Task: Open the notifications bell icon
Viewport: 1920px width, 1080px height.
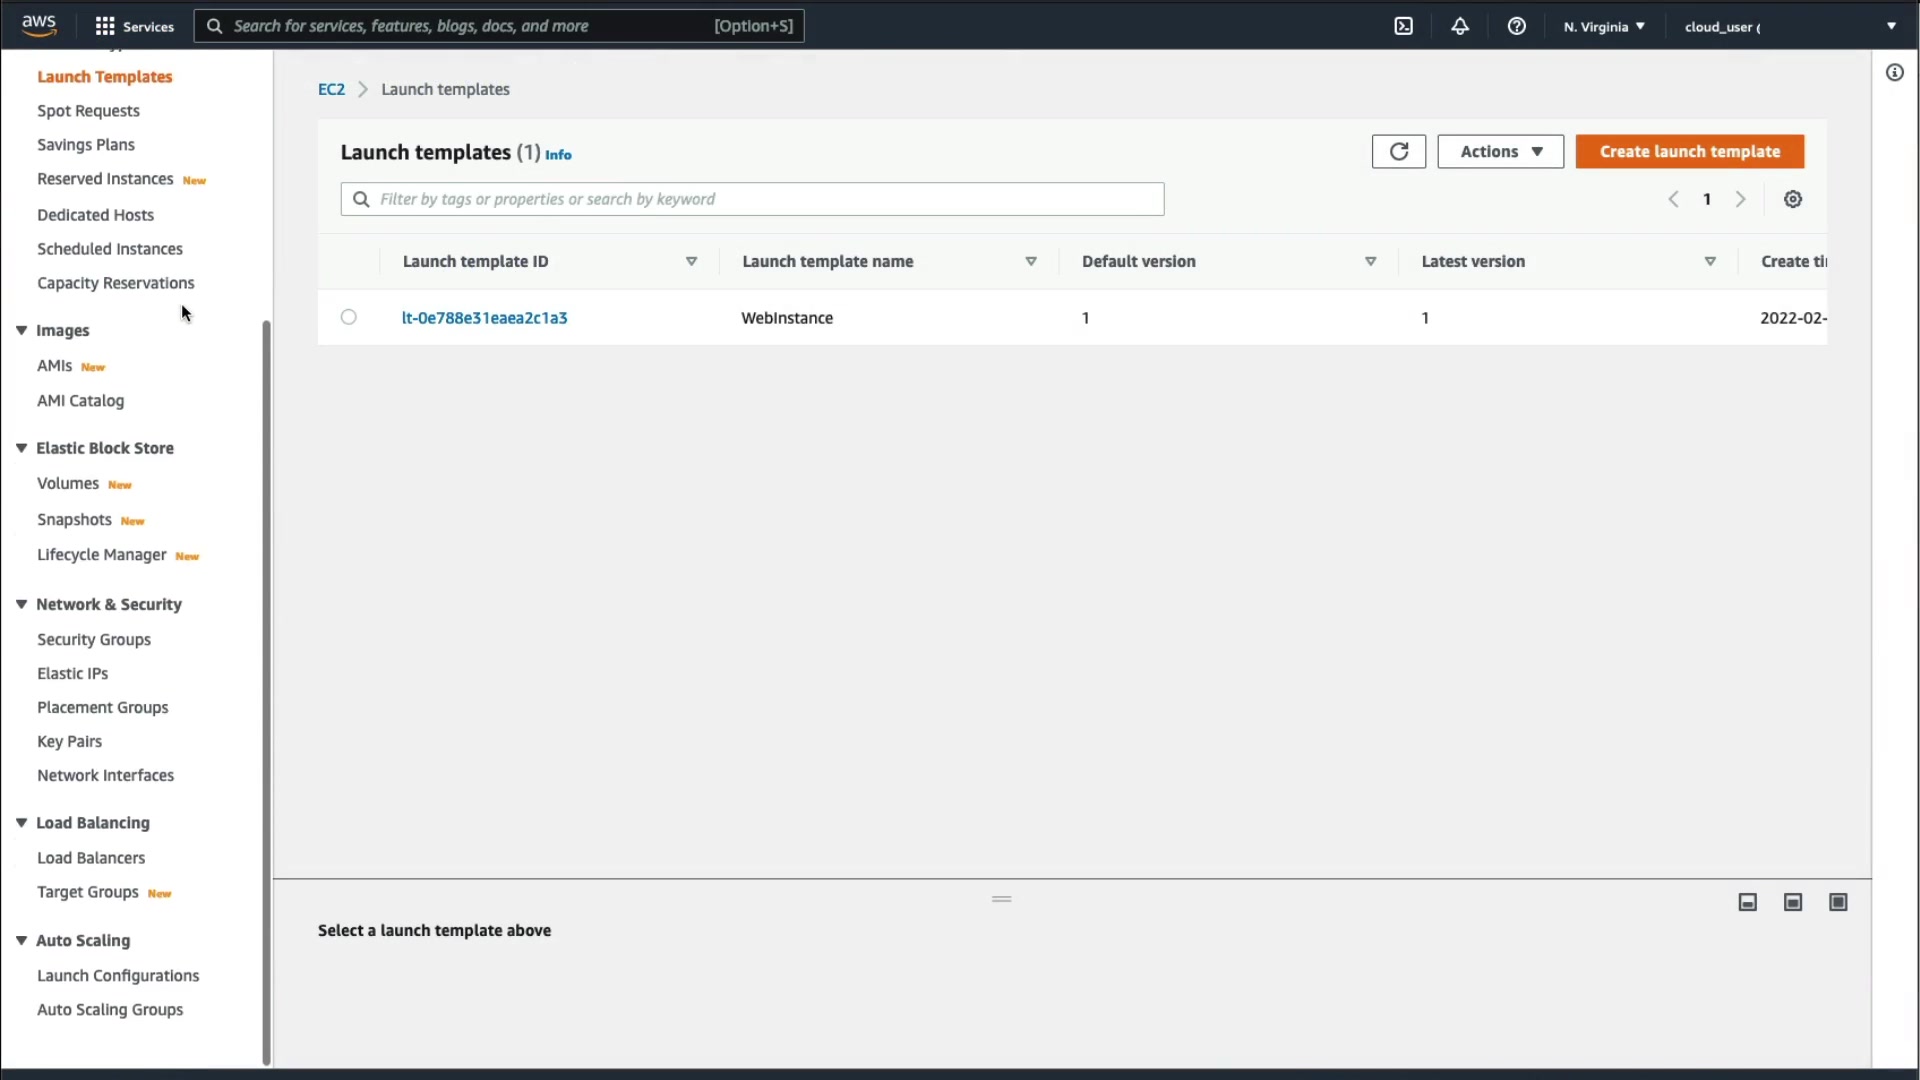Action: click(x=1460, y=27)
